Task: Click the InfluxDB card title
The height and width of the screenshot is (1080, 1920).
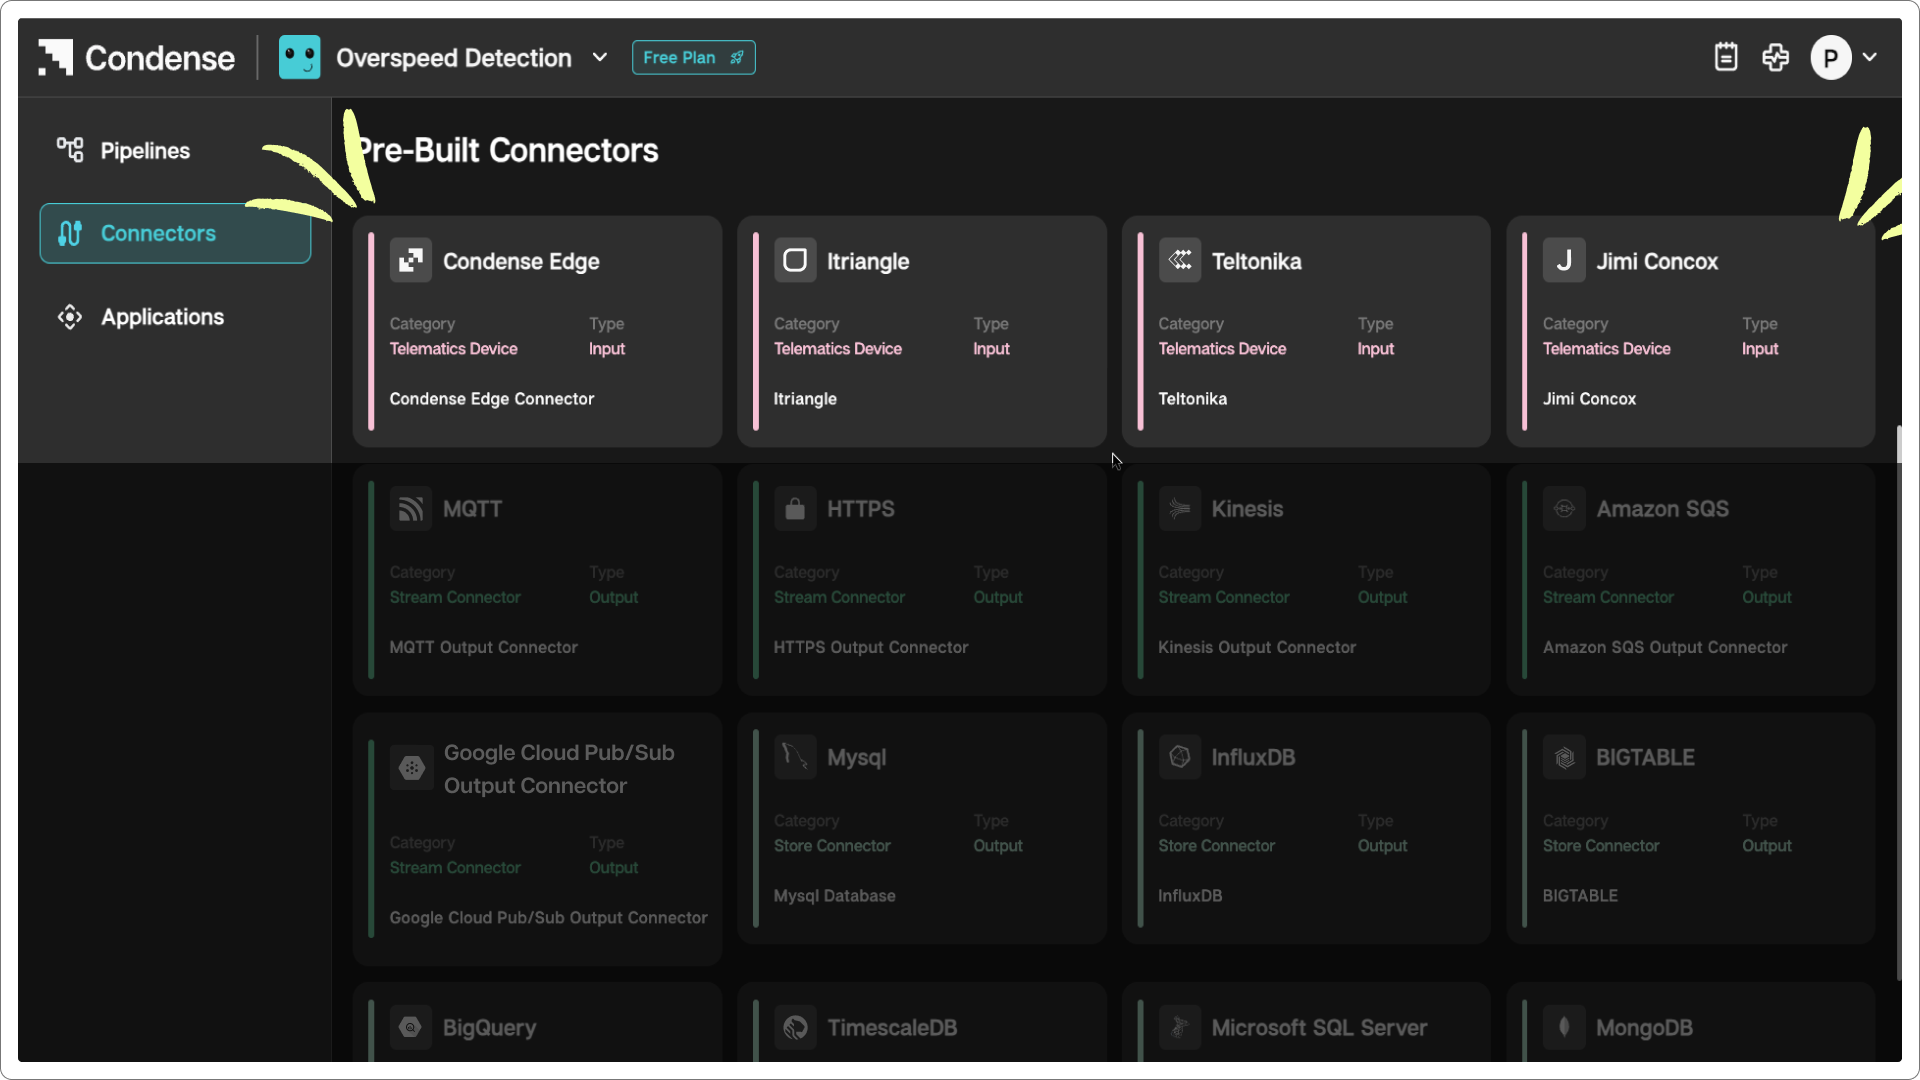Action: point(1253,758)
